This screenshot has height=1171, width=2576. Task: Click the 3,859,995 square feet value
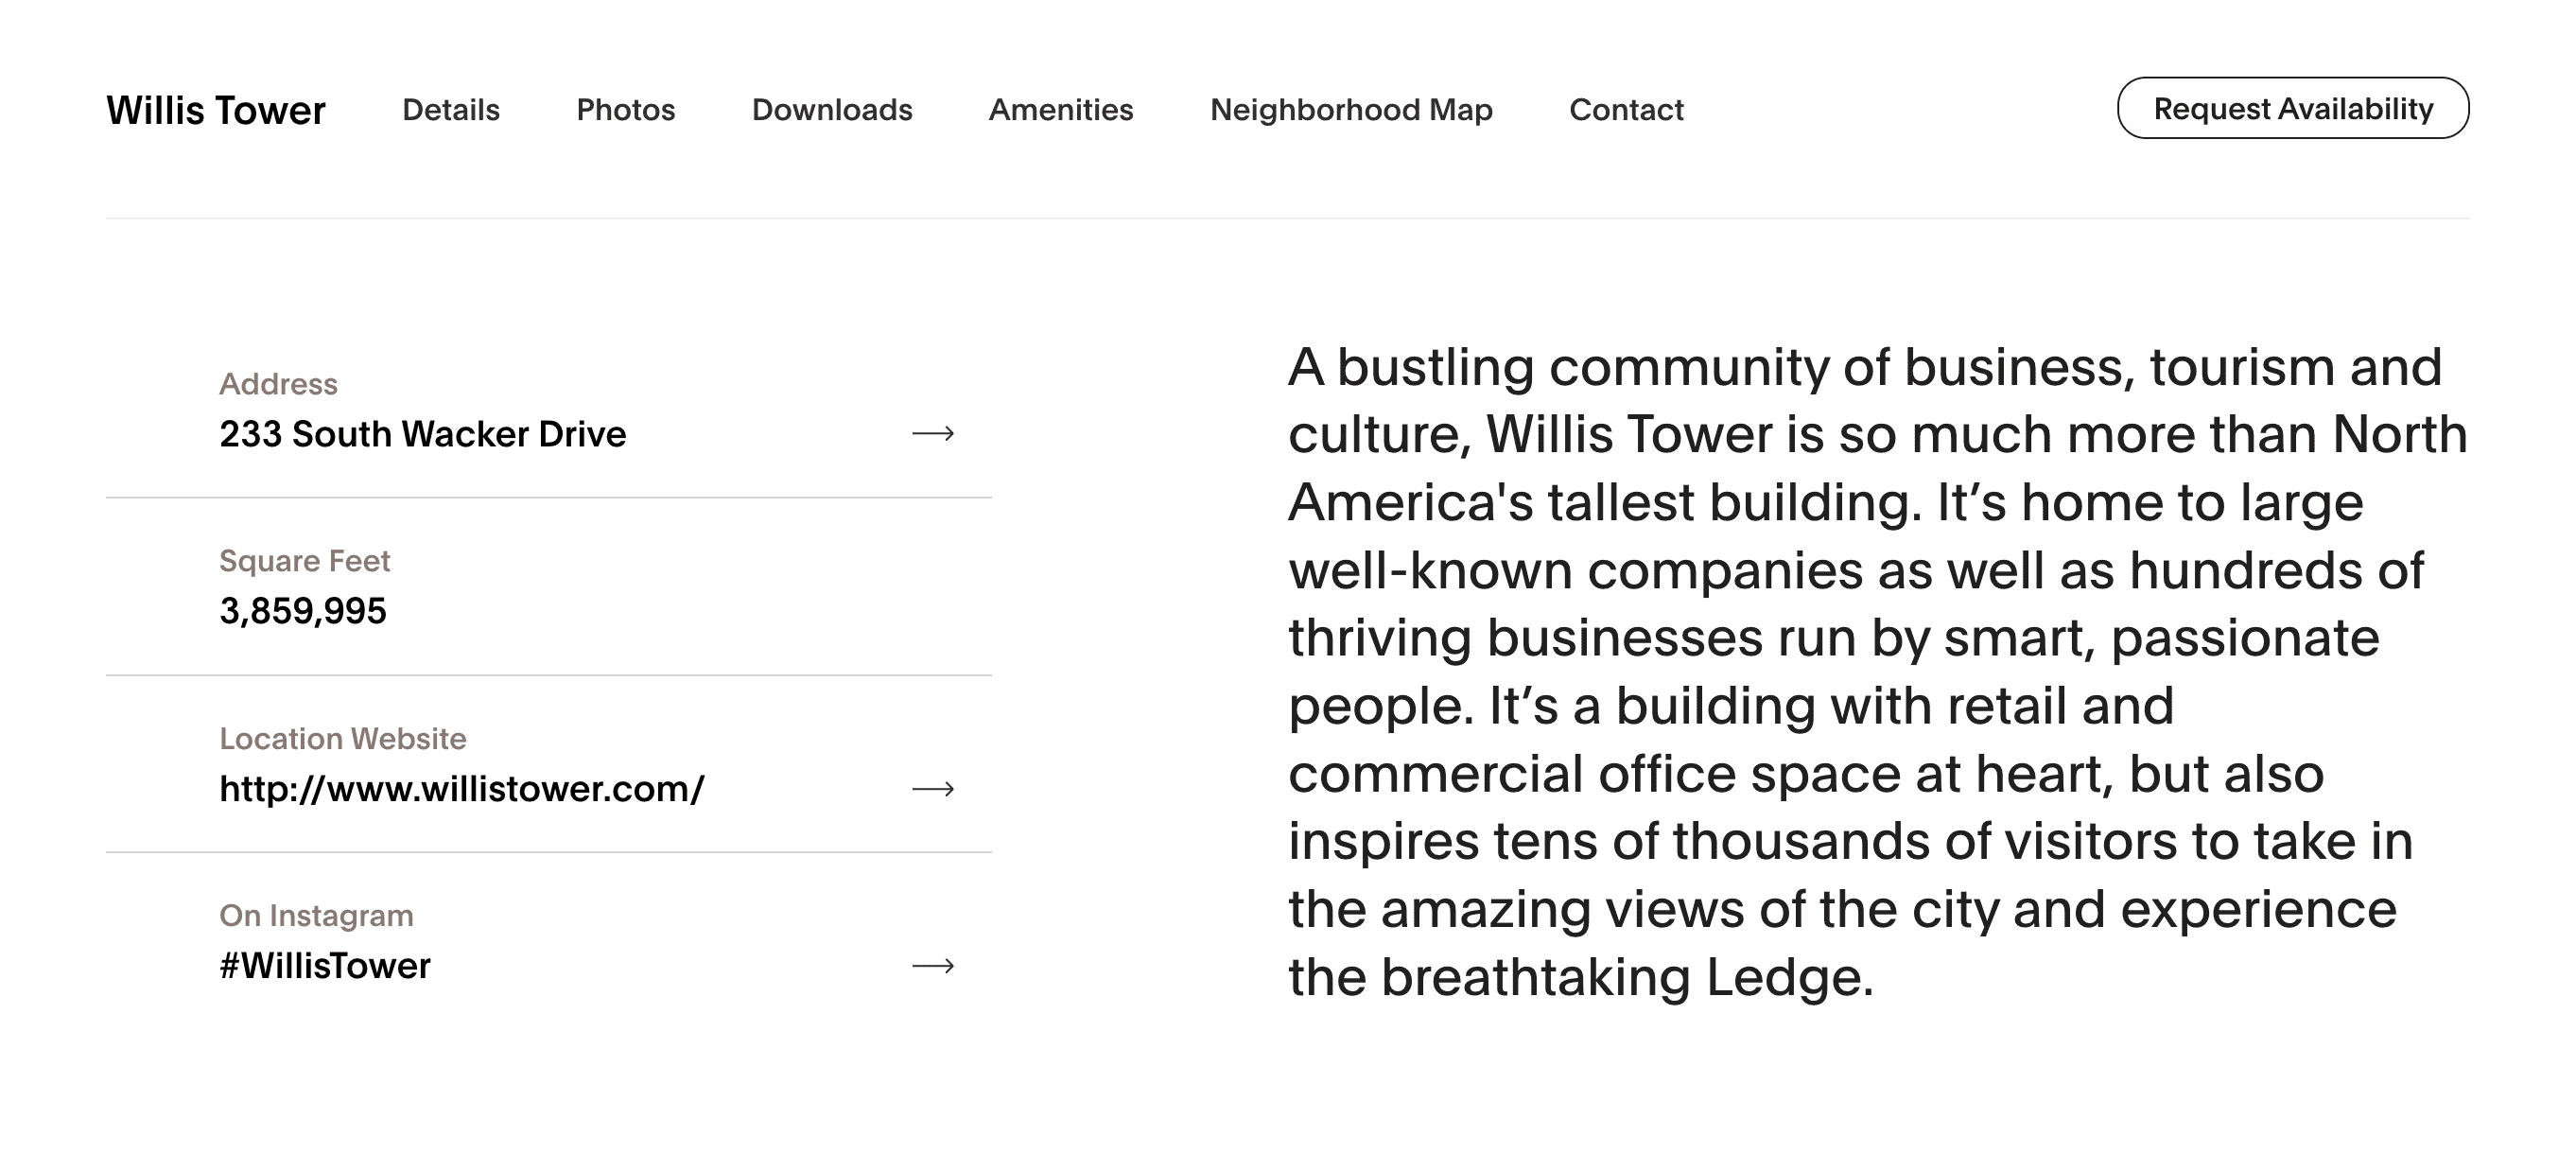[x=303, y=611]
